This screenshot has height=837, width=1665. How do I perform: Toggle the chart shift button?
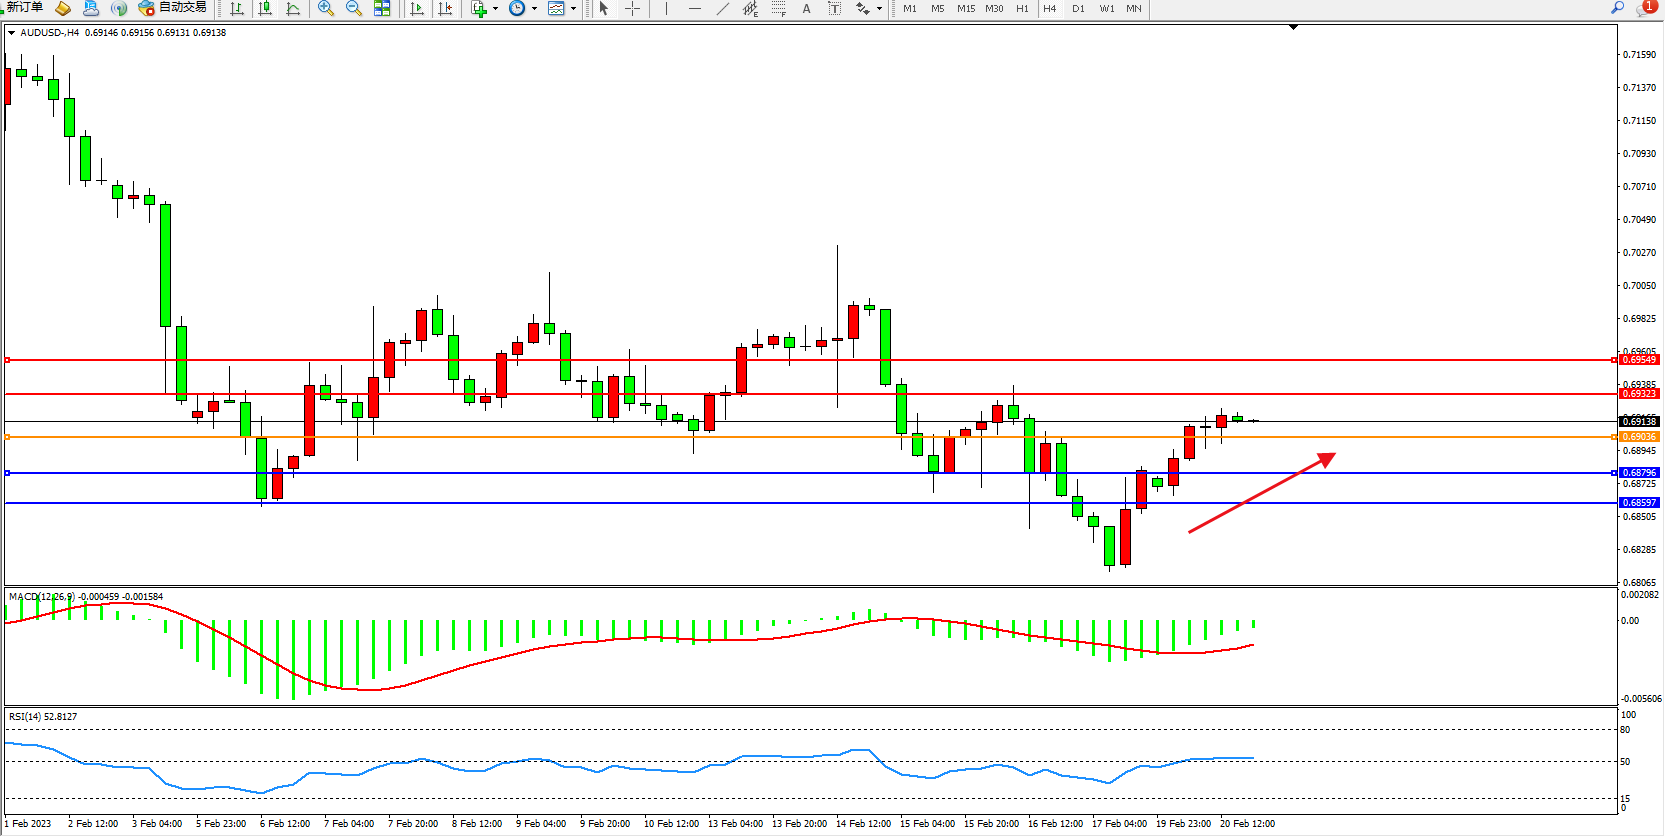[x=445, y=9]
